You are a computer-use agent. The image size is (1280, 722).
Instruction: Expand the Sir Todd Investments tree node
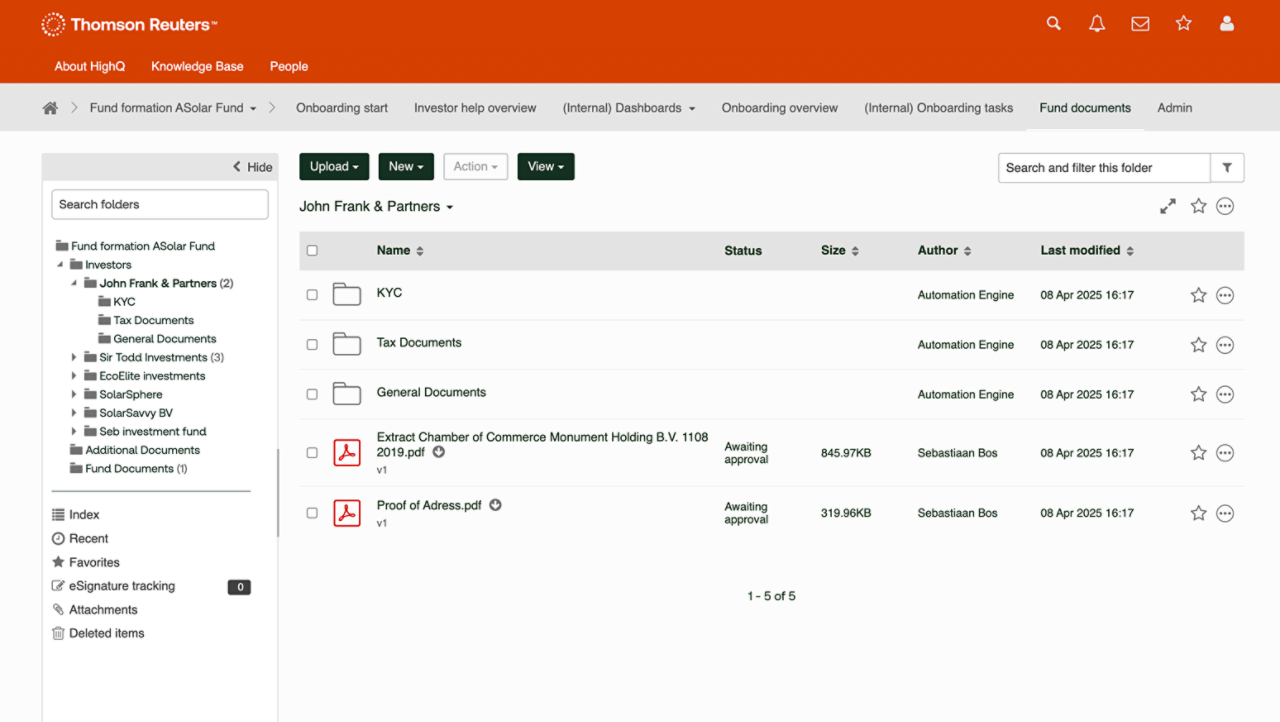click(74, 357)
